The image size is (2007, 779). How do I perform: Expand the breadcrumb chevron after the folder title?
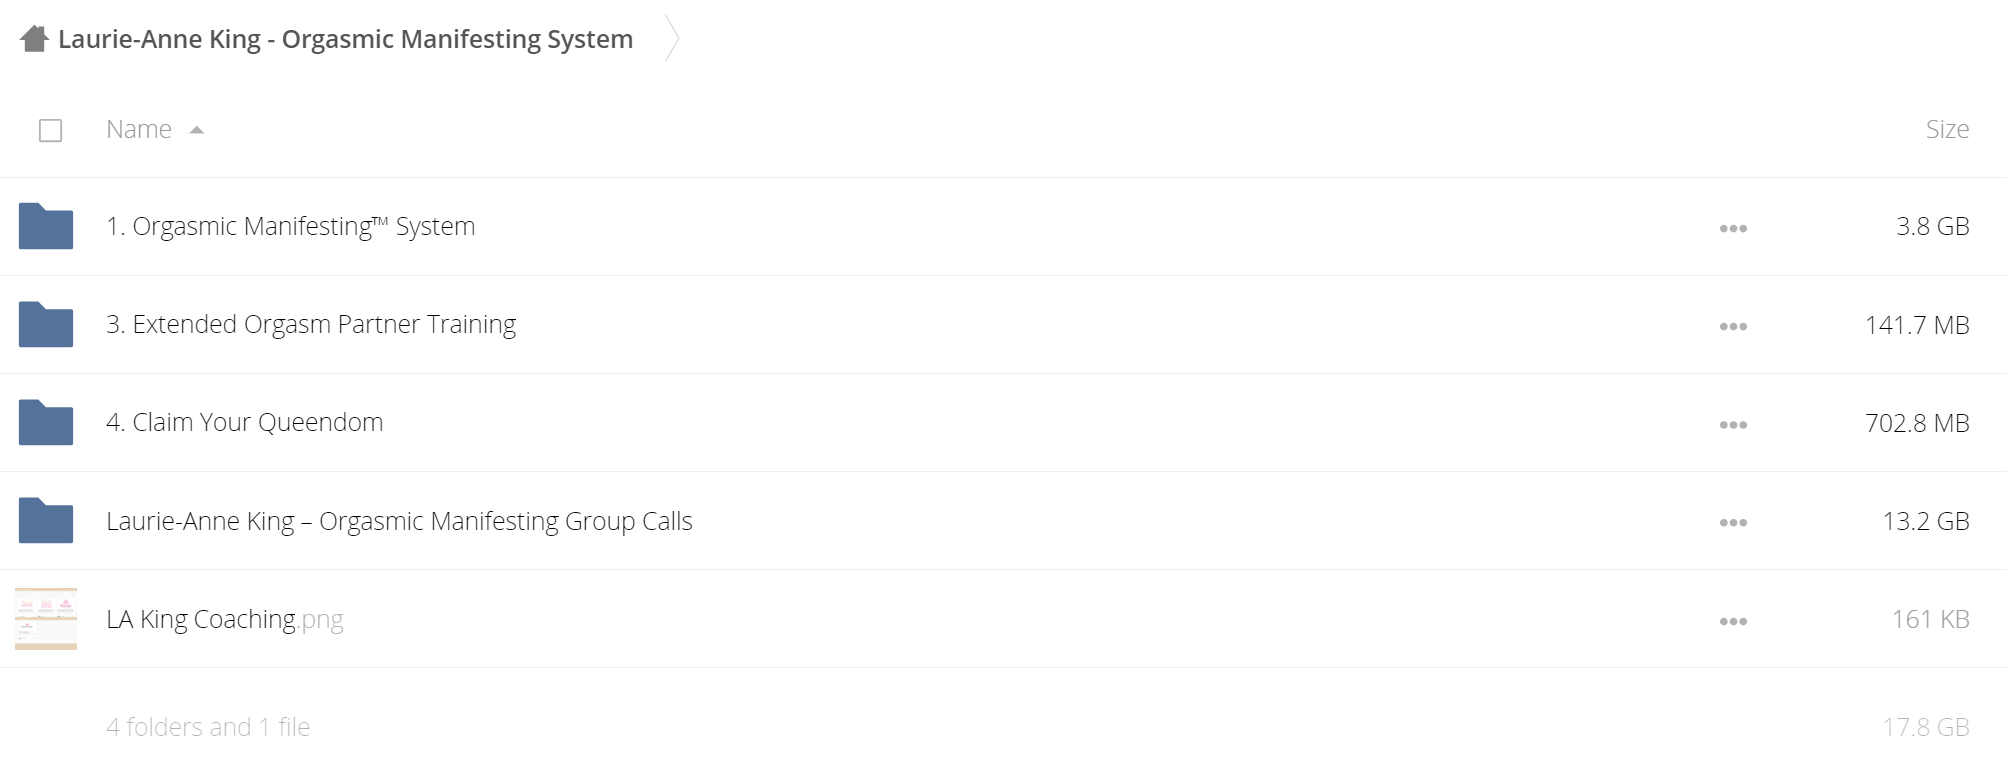pyautogui.click(x=672, y=39)
